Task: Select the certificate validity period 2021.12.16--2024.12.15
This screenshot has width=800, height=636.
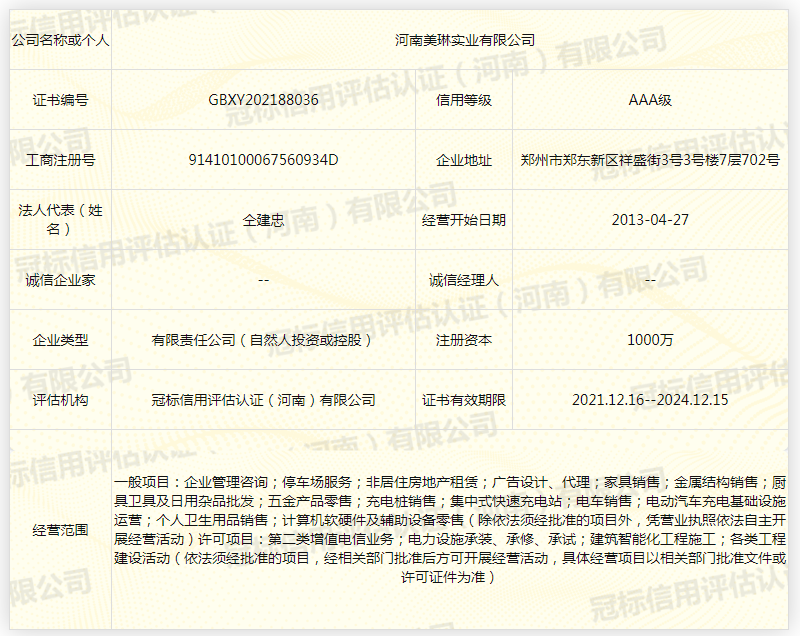Action: click(x=650, y=400)
